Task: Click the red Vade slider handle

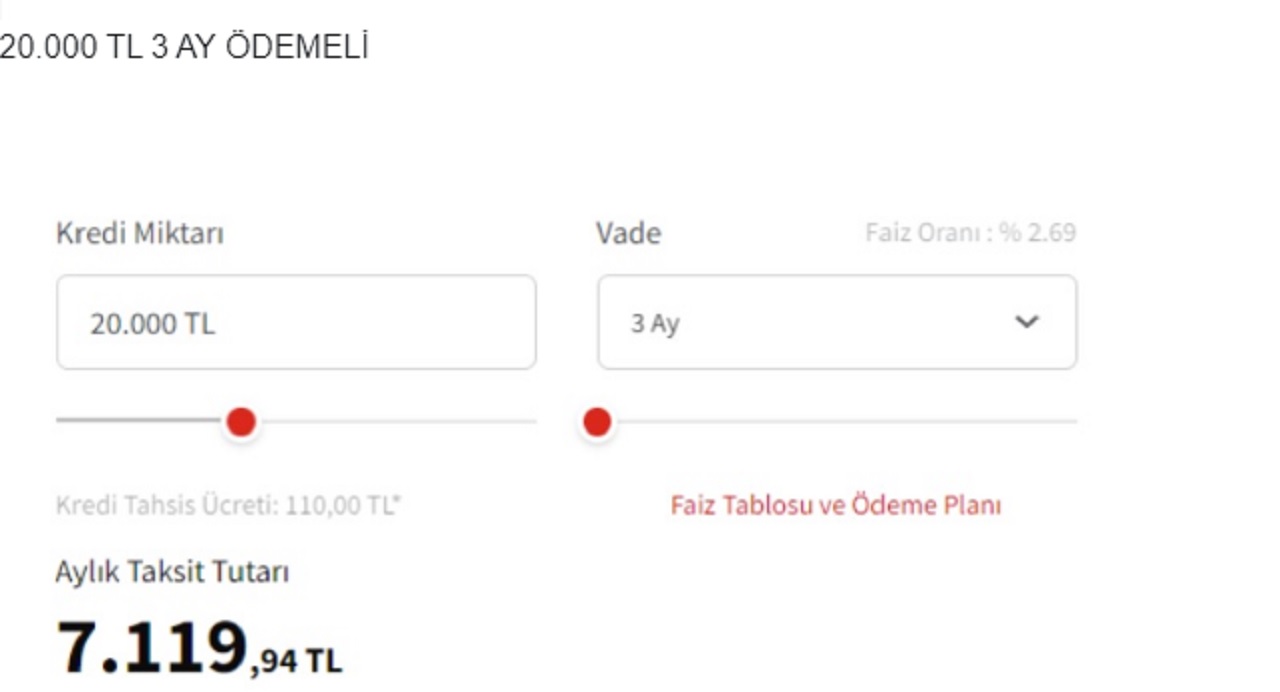Action: tap(597, 422)
